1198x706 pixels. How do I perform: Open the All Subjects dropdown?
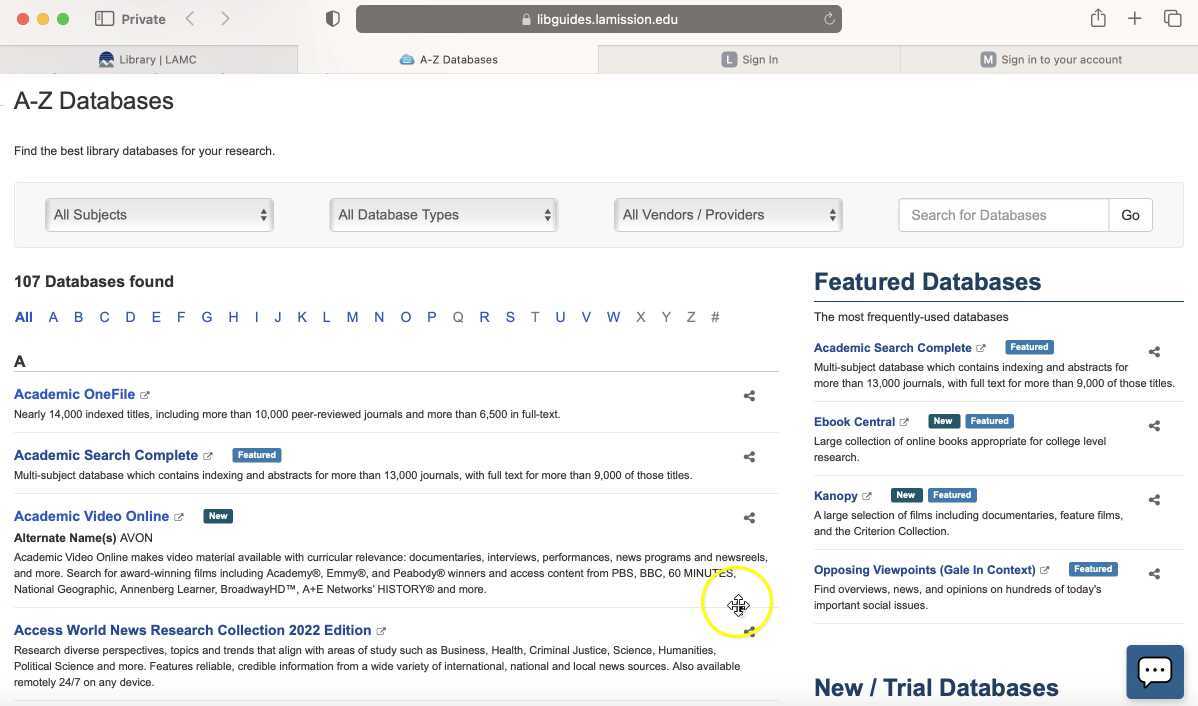(159, 214)
